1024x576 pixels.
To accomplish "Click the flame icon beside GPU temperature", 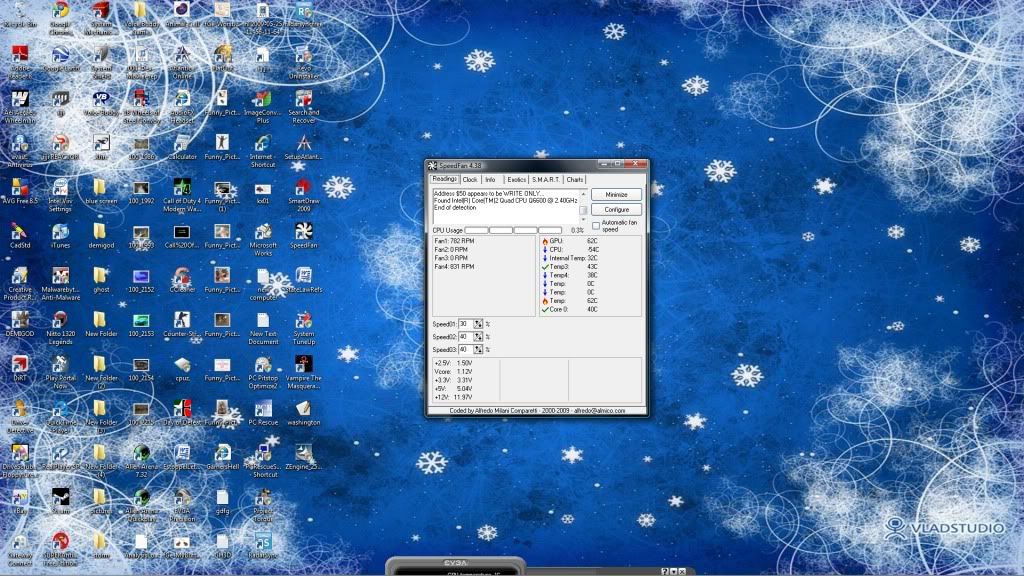I will 544,240.
